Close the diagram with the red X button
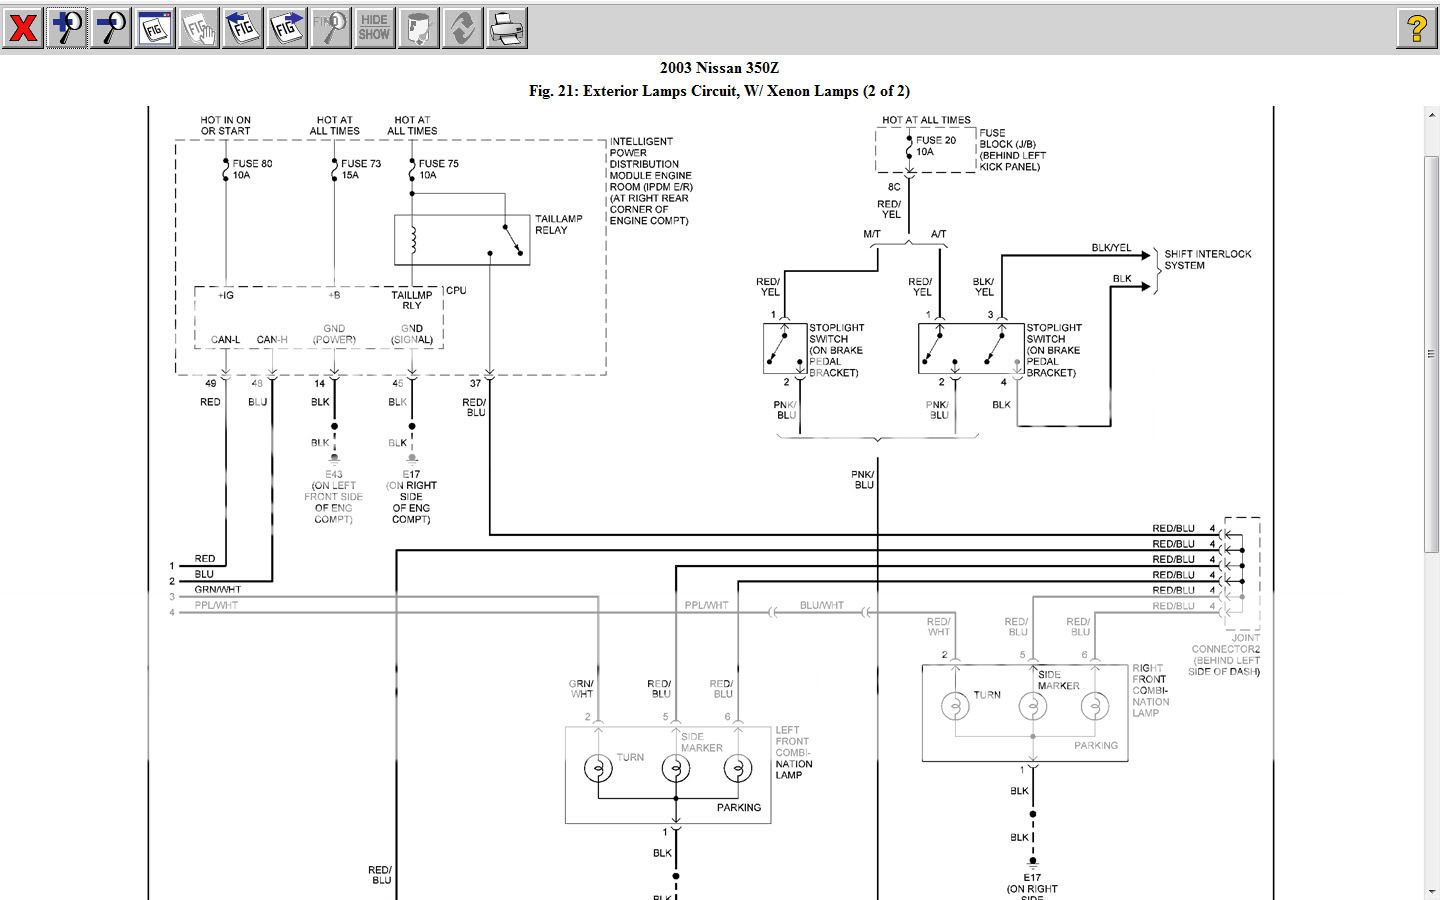 23,27
